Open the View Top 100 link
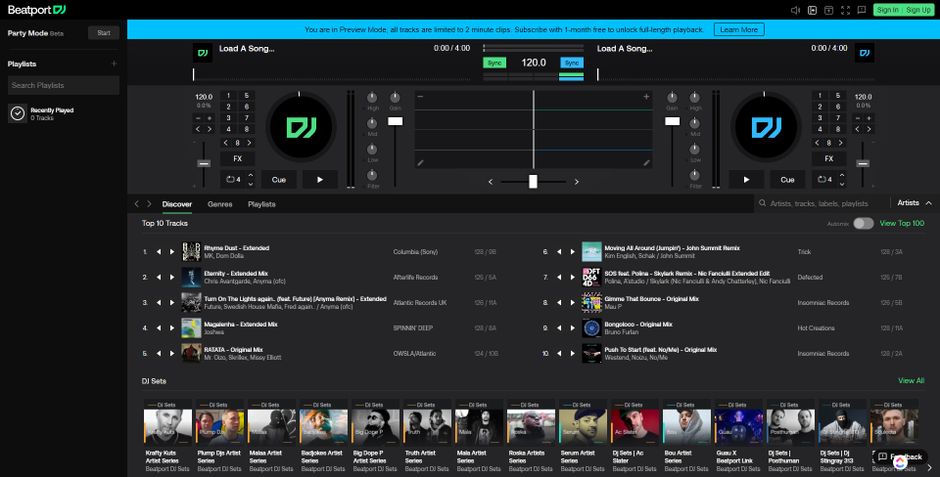Screen dimensions: 940x477 click(902, 223)
